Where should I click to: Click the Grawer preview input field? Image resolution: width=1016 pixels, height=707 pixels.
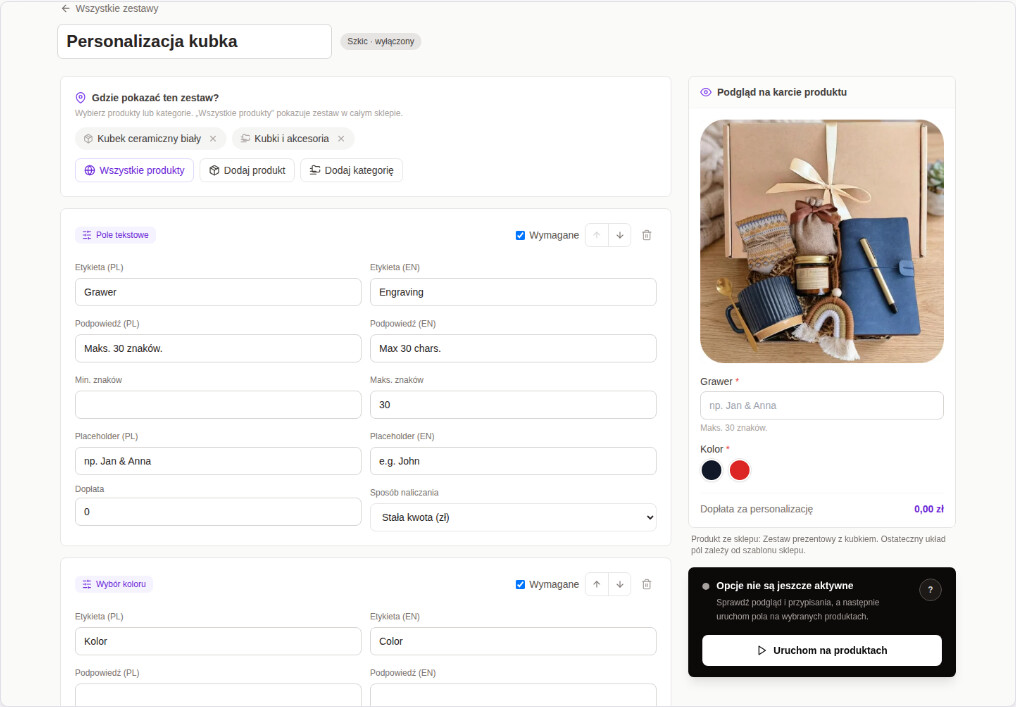click(822, 406)
